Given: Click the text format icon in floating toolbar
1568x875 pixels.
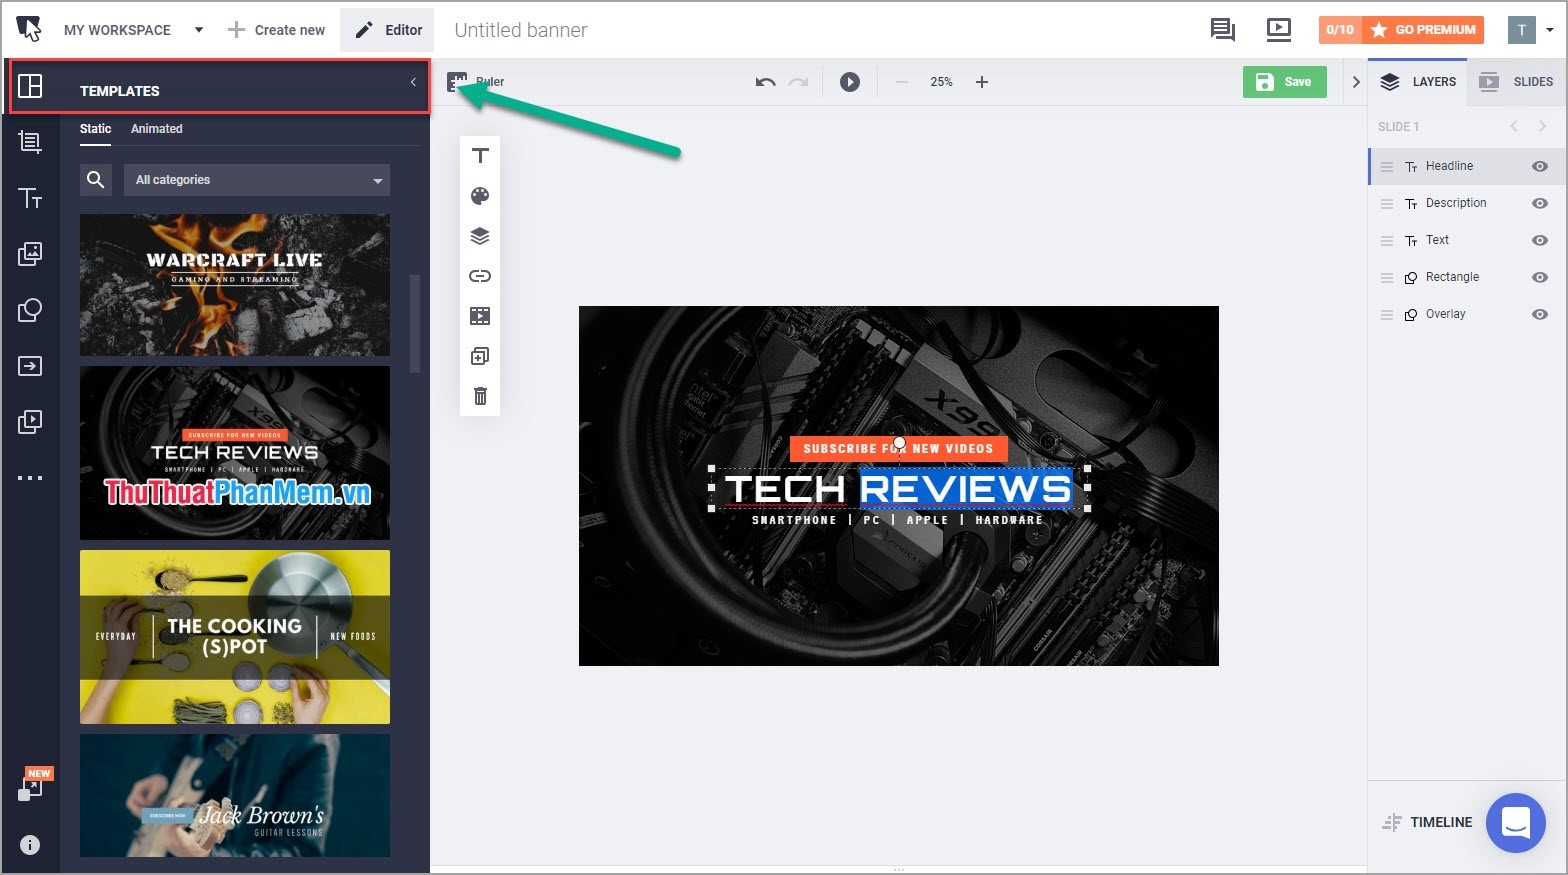Looking at the screenshot, I should 480,155.
